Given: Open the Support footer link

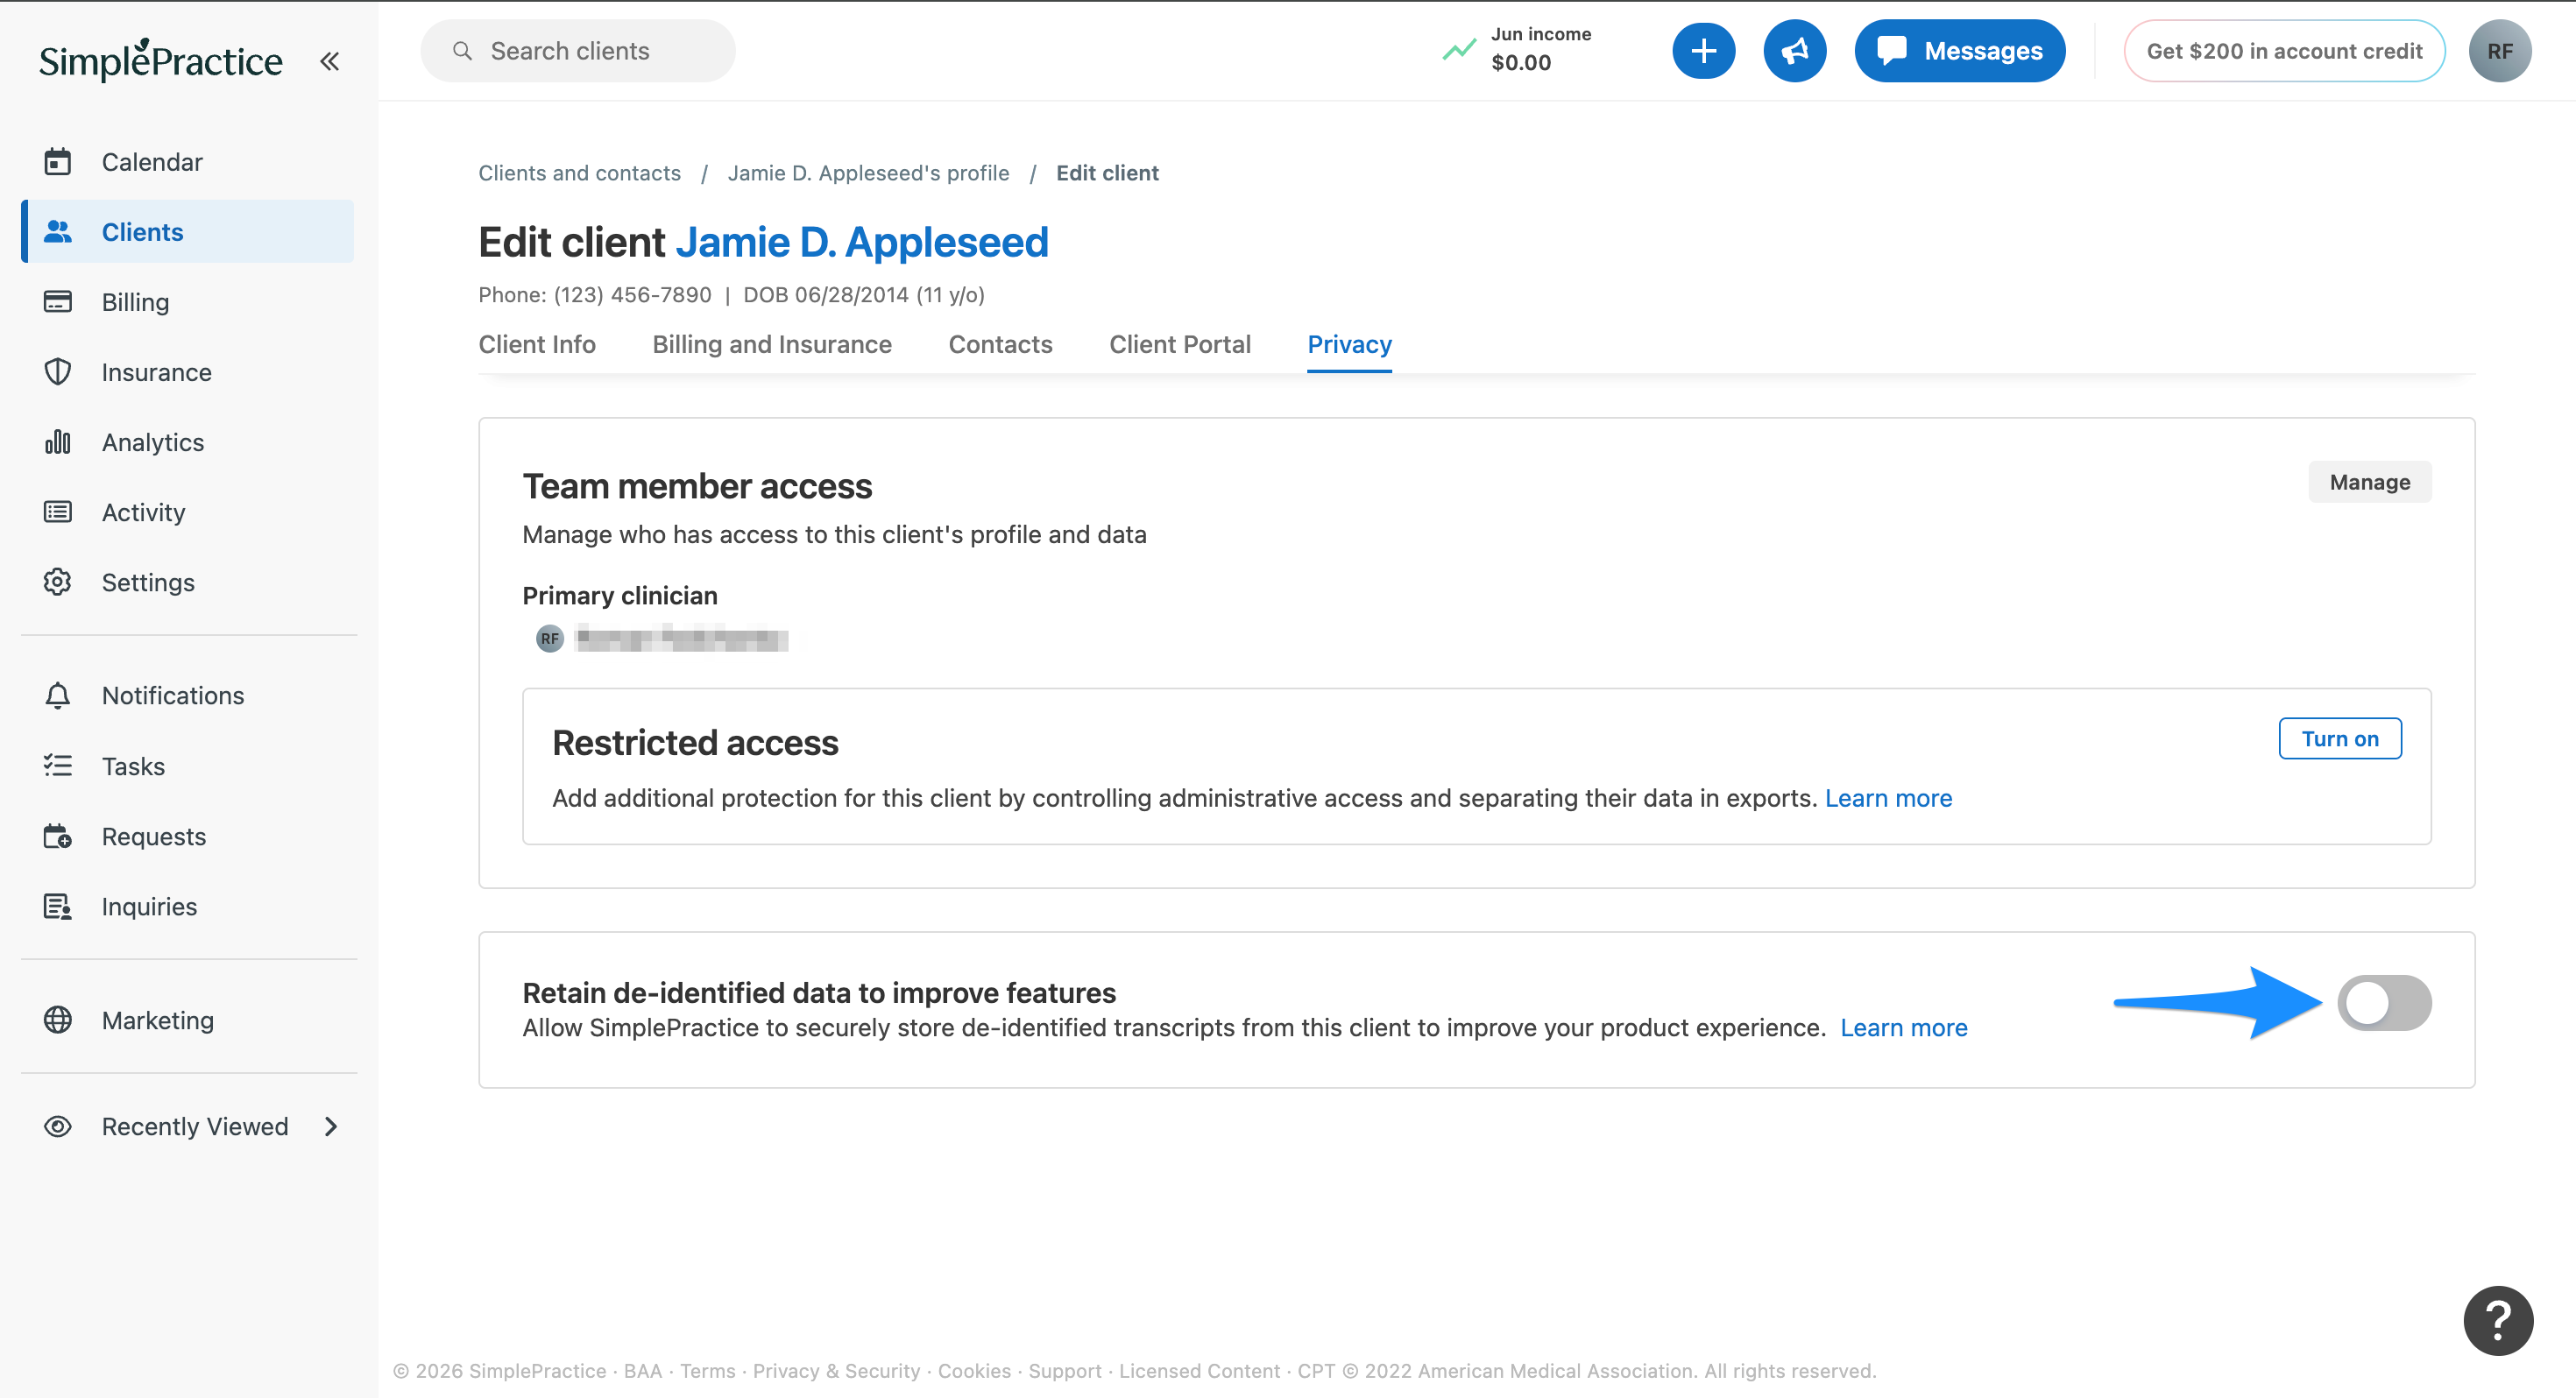Looking at the screenshot, I should click(x=1064, y=1370).
